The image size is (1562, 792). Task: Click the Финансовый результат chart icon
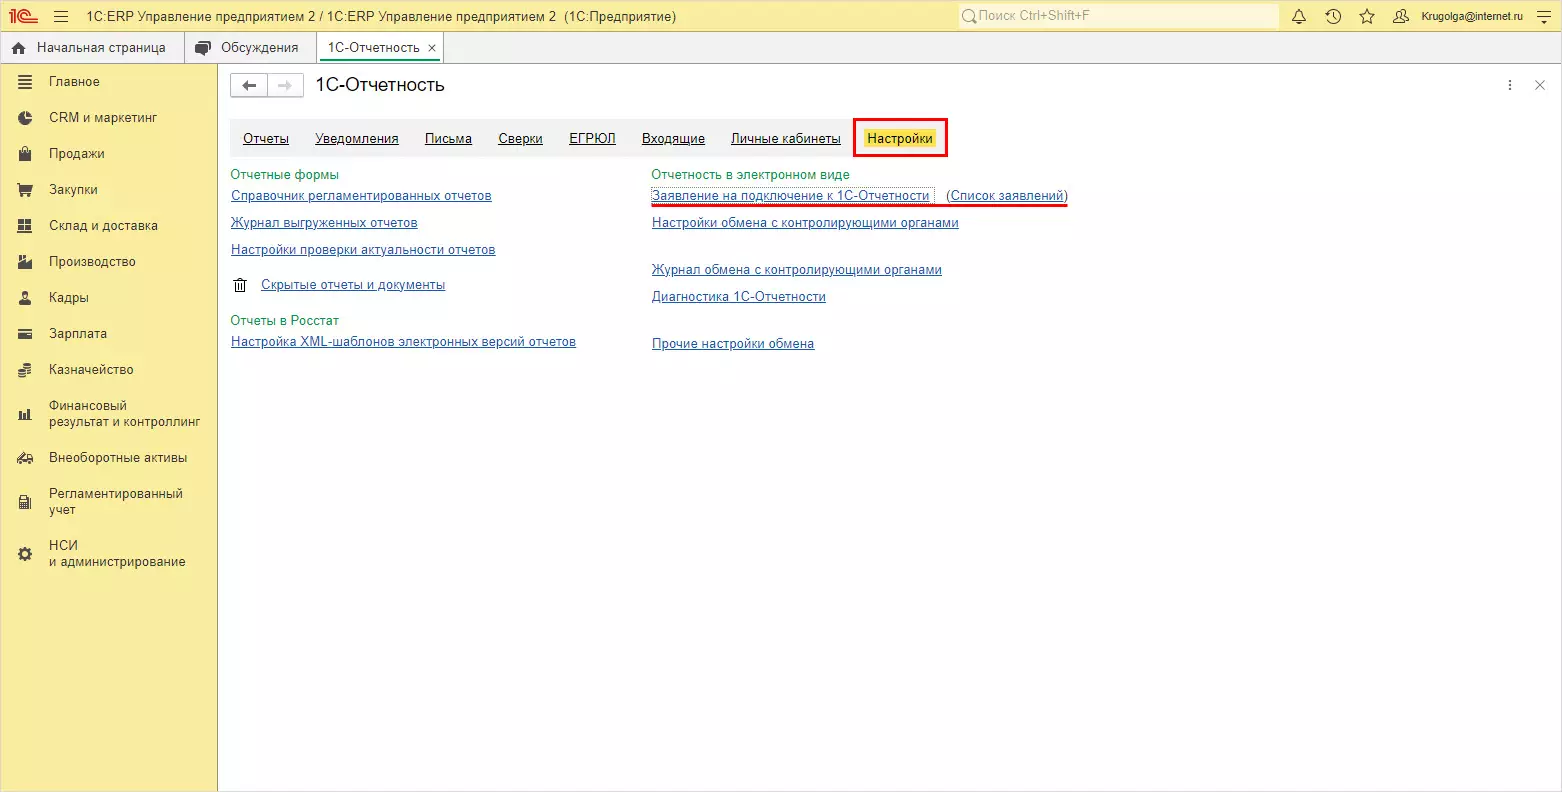pos(25,414)
